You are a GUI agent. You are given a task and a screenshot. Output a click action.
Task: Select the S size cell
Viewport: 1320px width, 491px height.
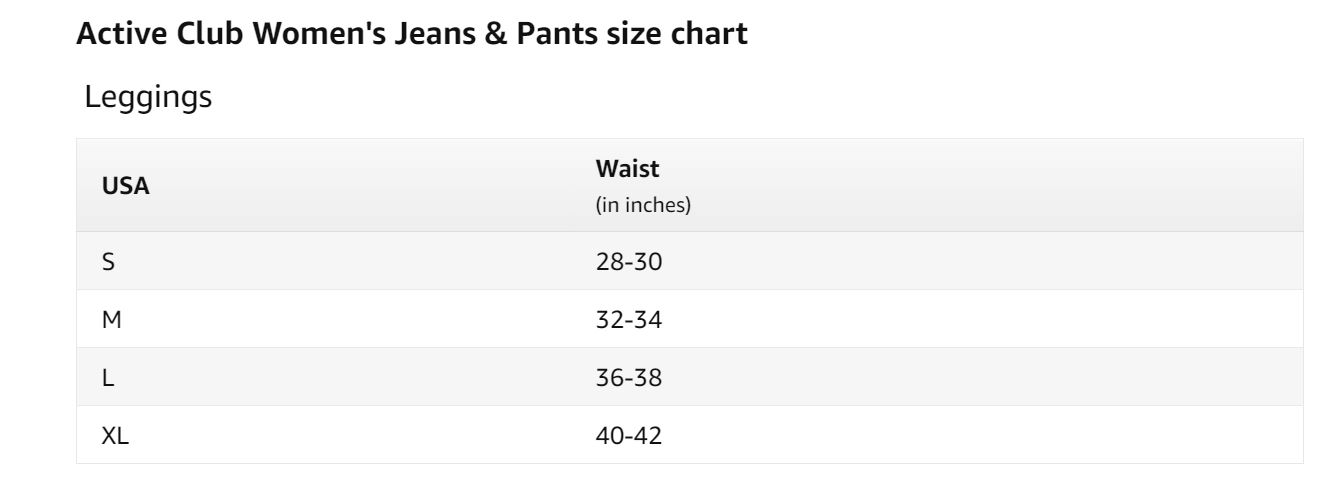coord(109,262)
